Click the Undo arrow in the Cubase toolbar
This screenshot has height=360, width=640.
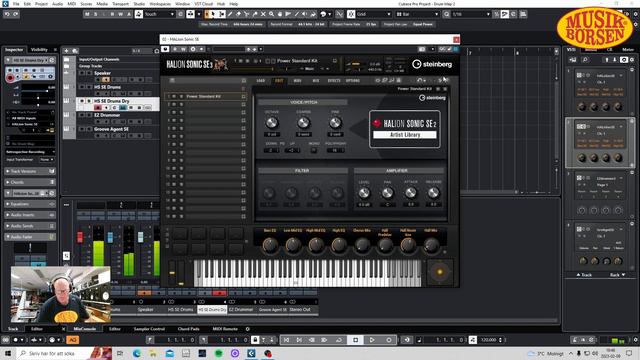pyautogui.click(x=7, y=14)
